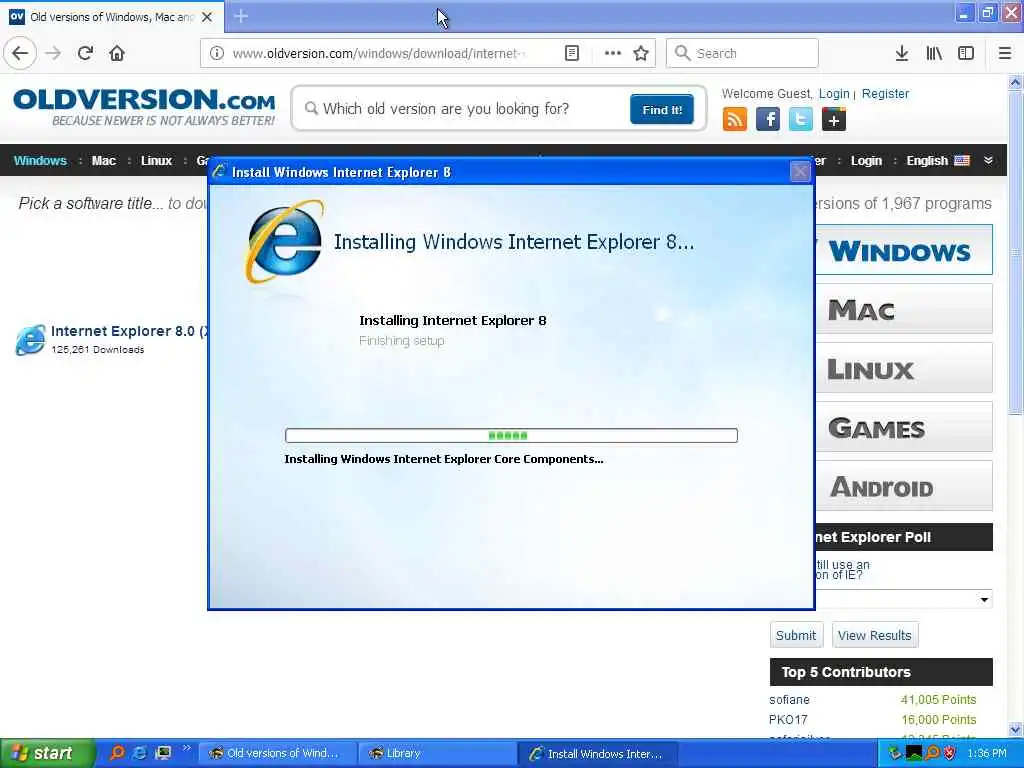The height and width of the screenshot is (768, 1024).
Task: Click the View Results button
Action: click(874, 635)
